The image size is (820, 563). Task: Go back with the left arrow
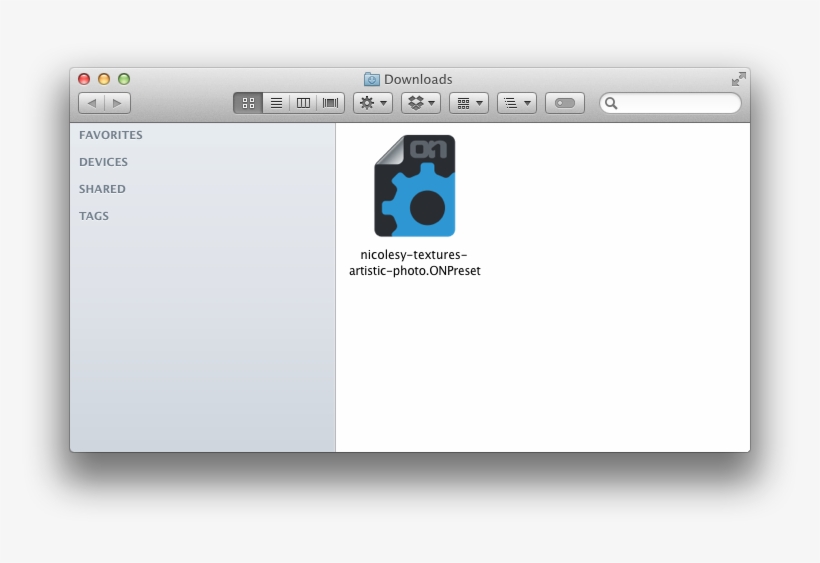92,103
